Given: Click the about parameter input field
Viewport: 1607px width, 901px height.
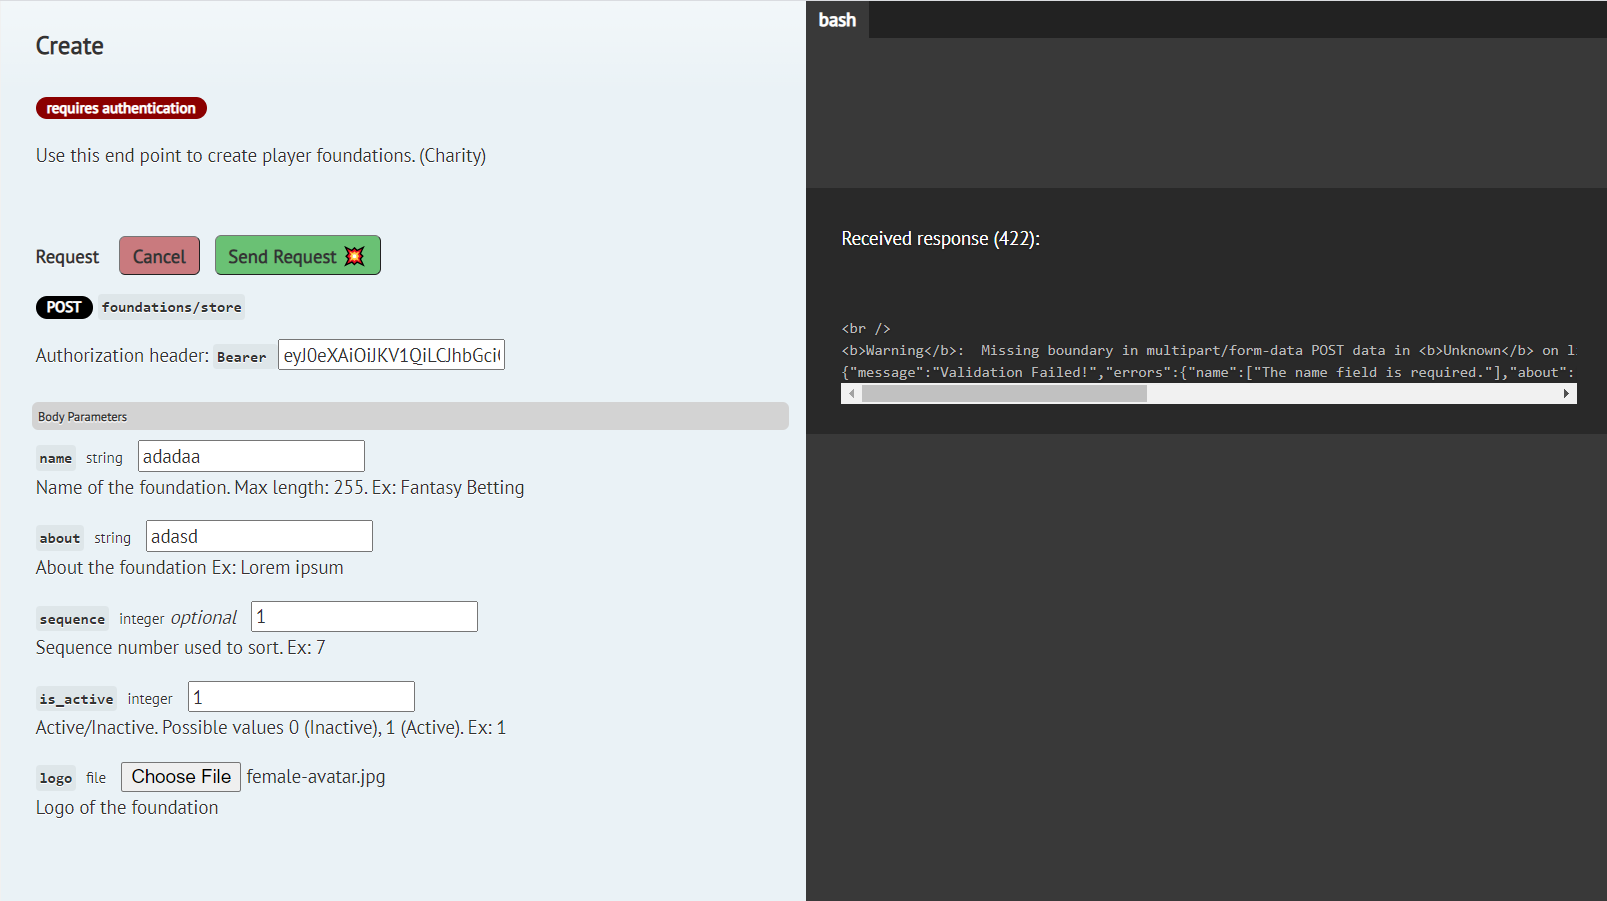Looking at the screenshot, I should pyautogui.click(x=259, y=536).
